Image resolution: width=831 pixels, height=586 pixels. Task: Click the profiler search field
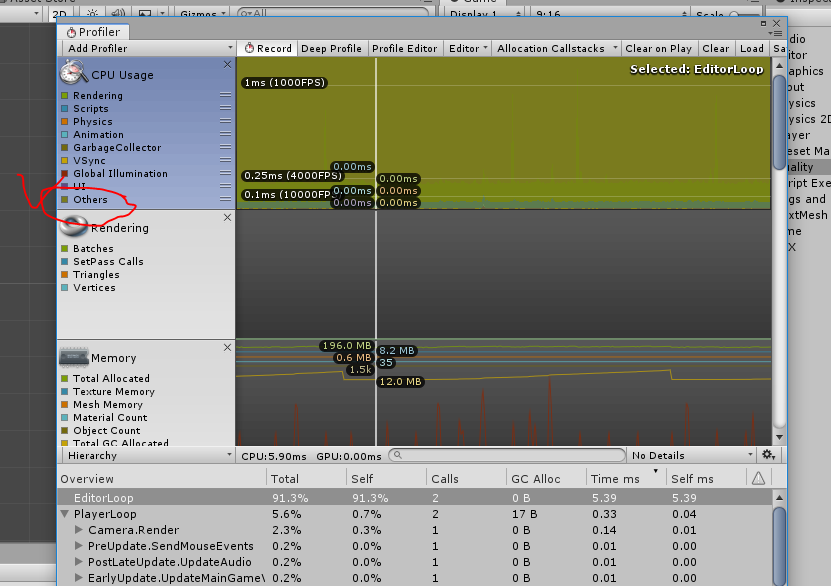506,455
